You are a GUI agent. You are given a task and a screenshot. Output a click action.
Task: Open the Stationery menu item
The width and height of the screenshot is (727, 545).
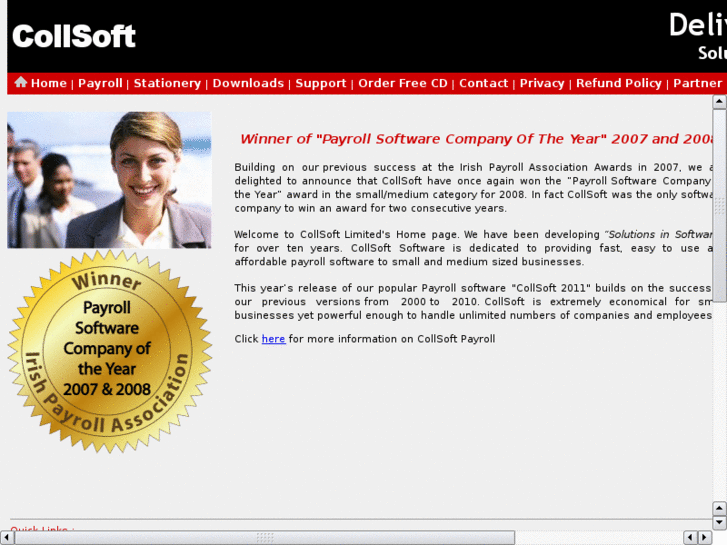tap(167, 83)
